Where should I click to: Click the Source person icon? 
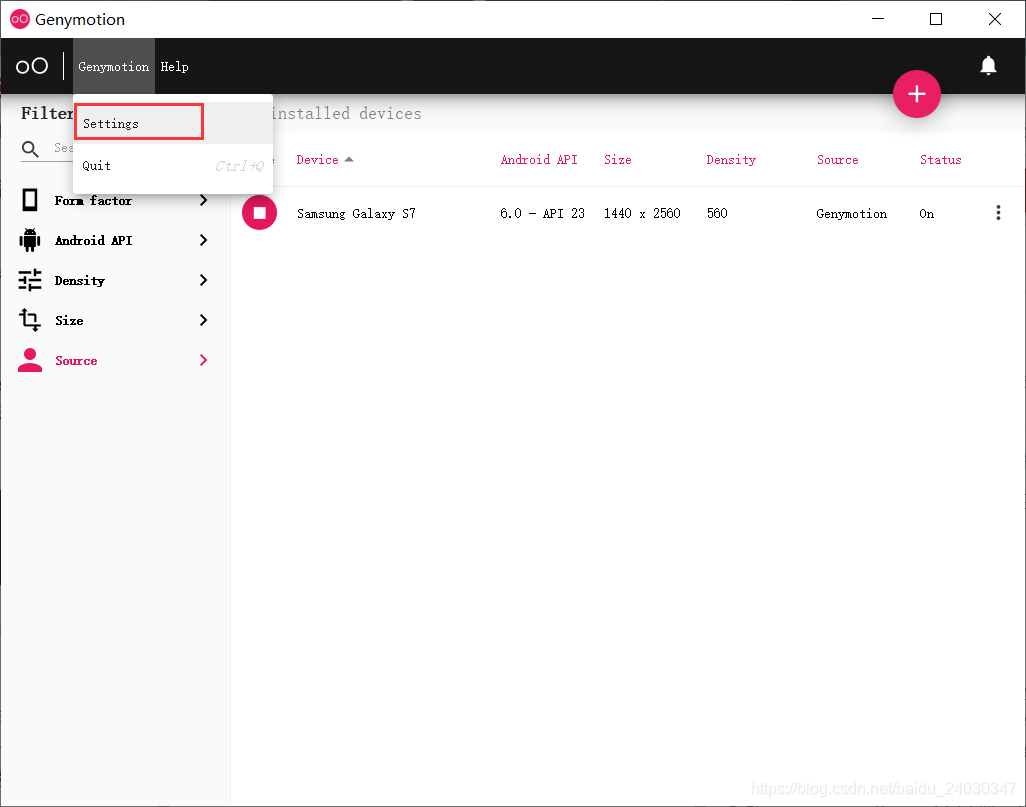(x=29, y=360)
